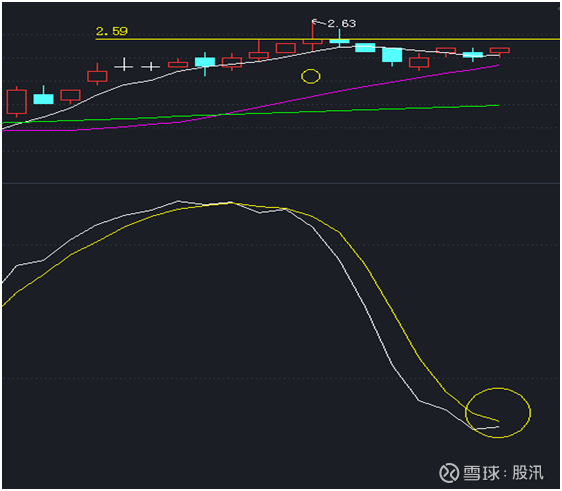This screenshot has width=562, height=491.
Task: Click the first white doji cross candle
Action: [124, 66]
